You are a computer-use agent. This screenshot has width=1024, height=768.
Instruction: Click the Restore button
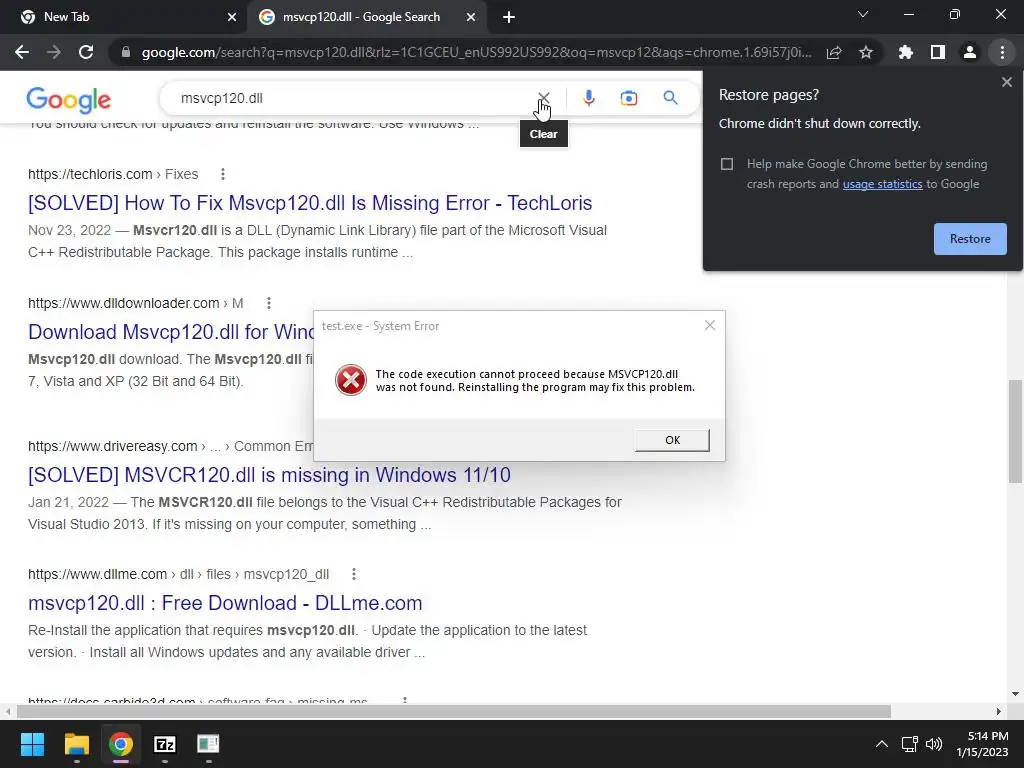coord(970,239)
